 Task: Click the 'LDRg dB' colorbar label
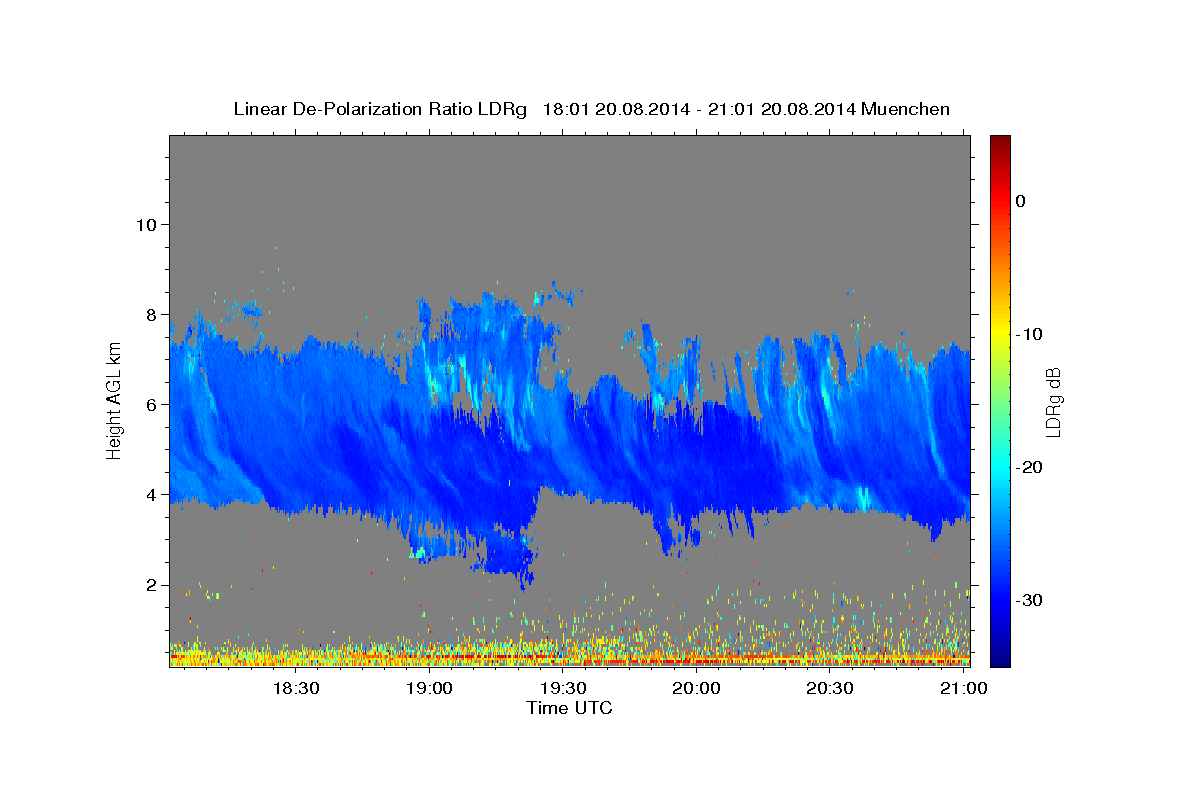(x=1052, y=403)
